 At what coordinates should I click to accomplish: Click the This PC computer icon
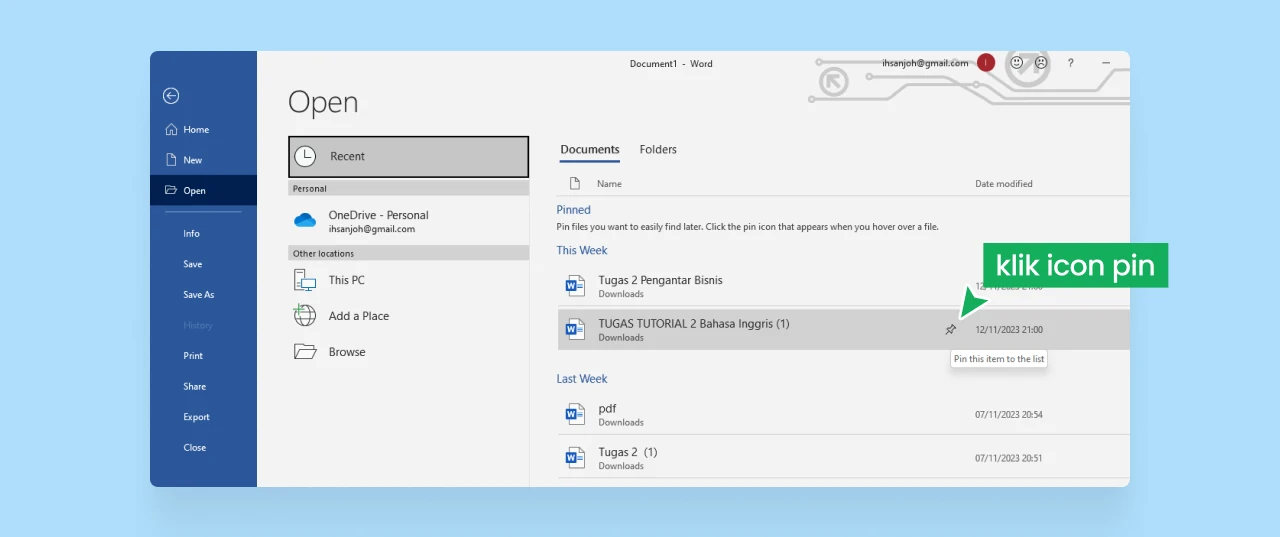tap(305, 280)
